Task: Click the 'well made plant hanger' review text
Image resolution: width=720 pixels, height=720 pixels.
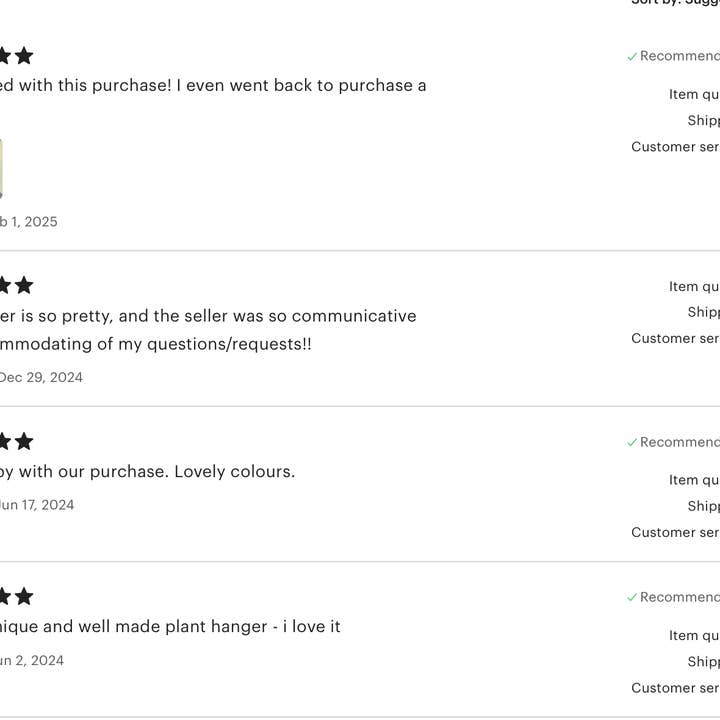Action: [x=170, y=626]
